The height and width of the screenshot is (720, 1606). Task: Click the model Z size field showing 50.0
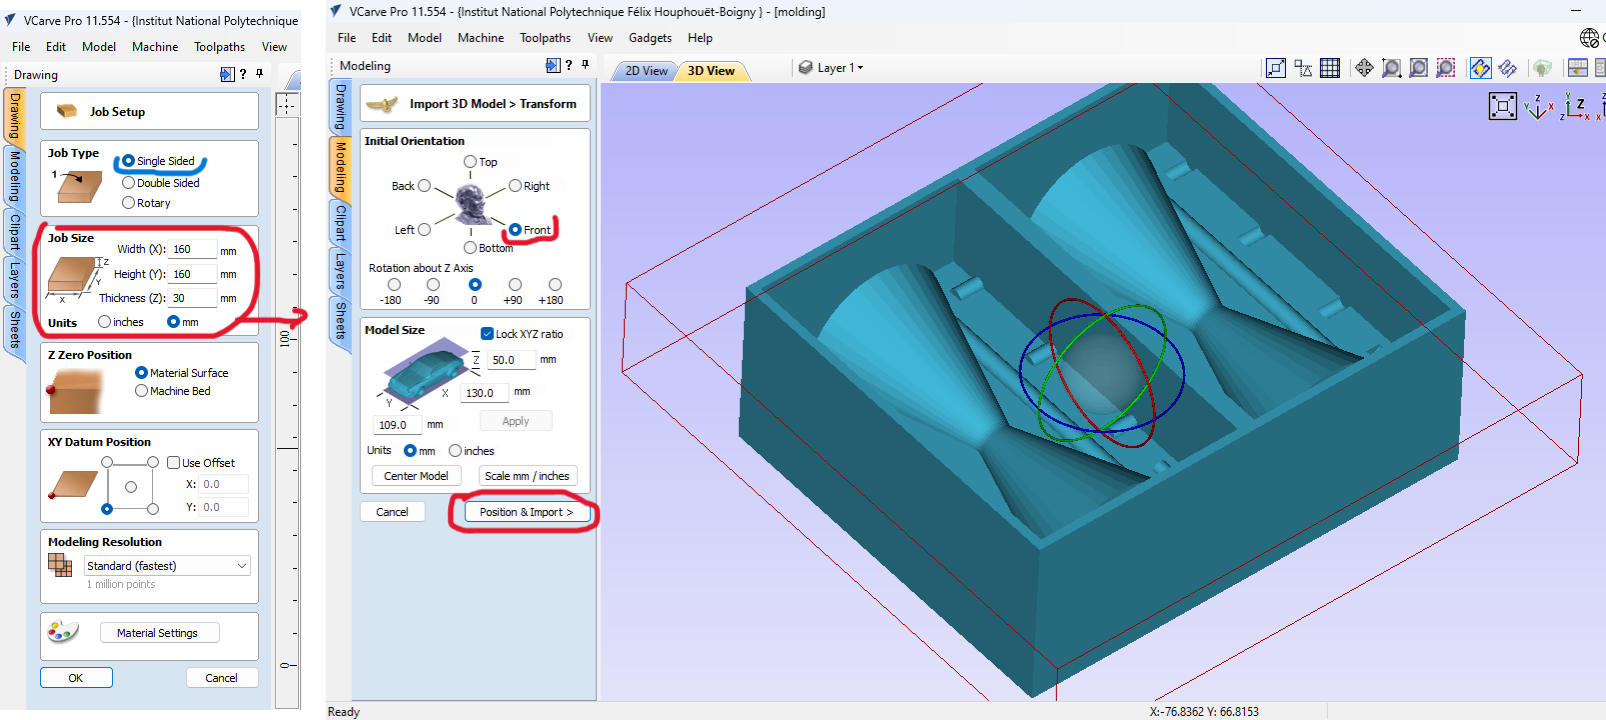pos(512,360)
